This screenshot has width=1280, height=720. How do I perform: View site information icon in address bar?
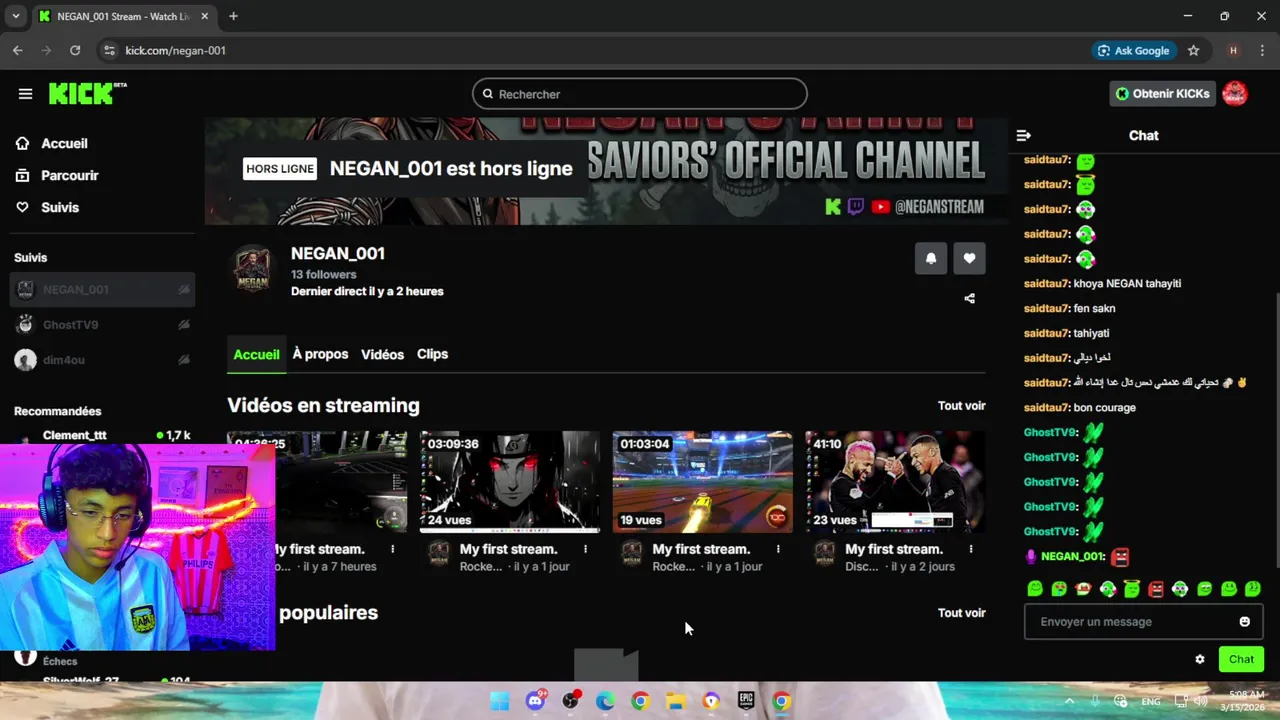pos(109,50)
